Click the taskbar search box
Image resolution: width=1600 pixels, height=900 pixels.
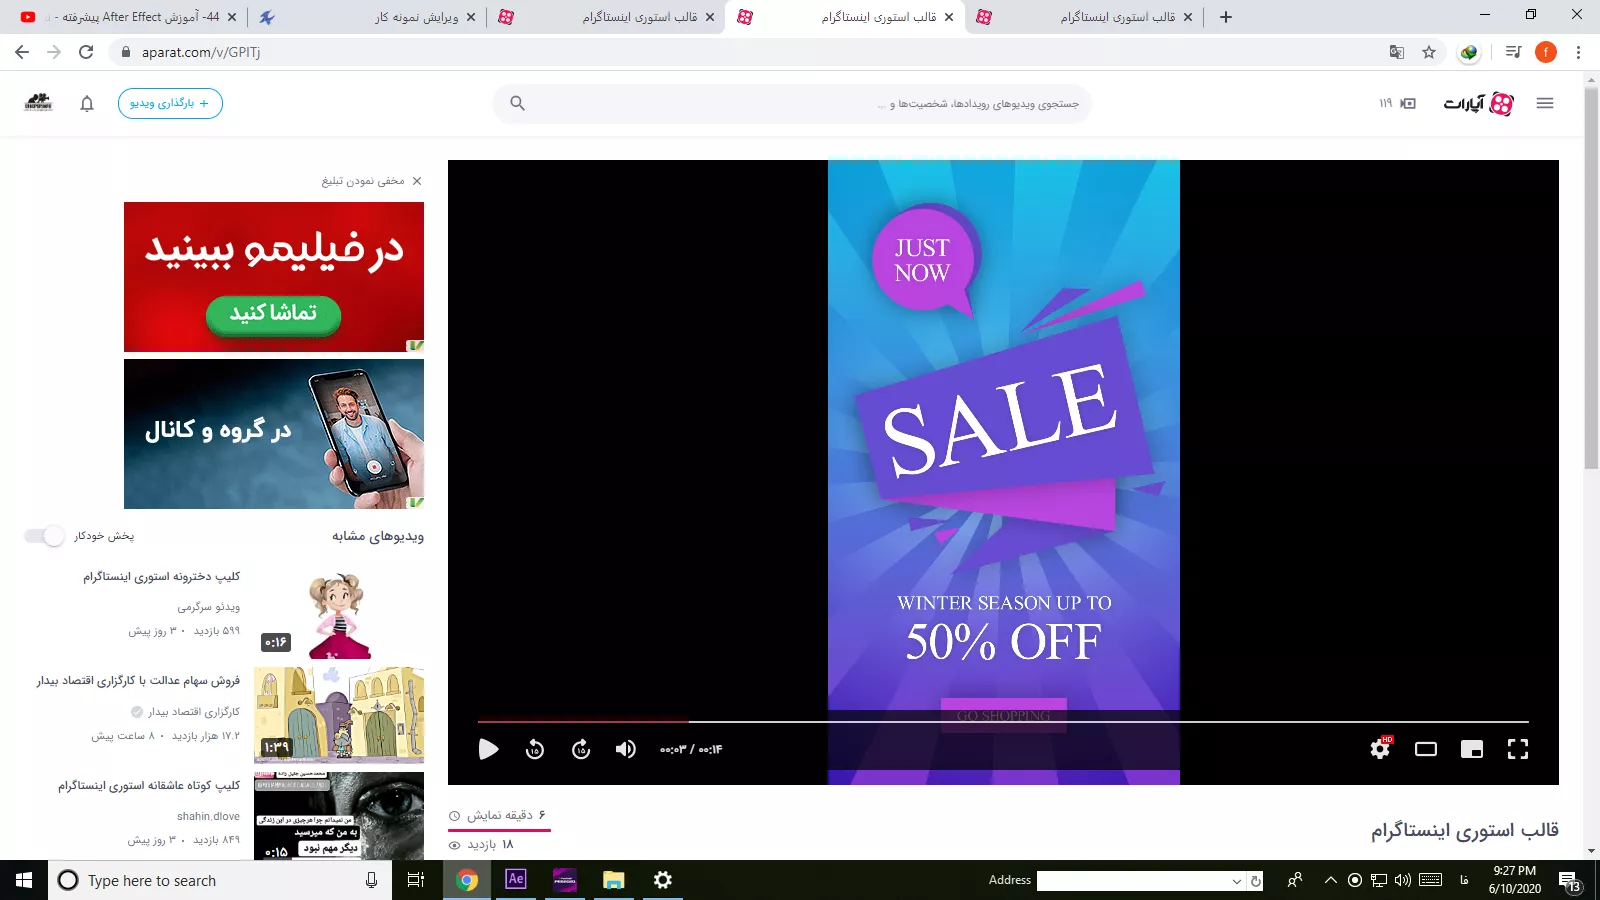point(220,880)
